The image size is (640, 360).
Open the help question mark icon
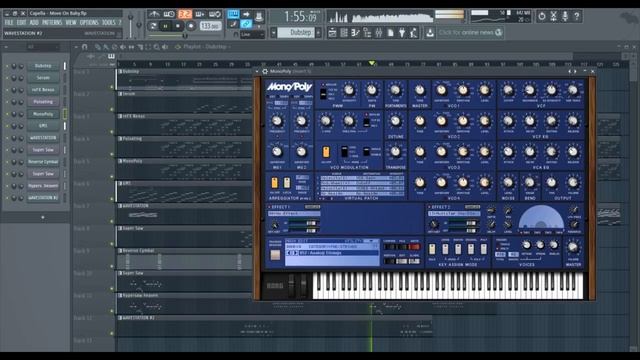(577, 16)
